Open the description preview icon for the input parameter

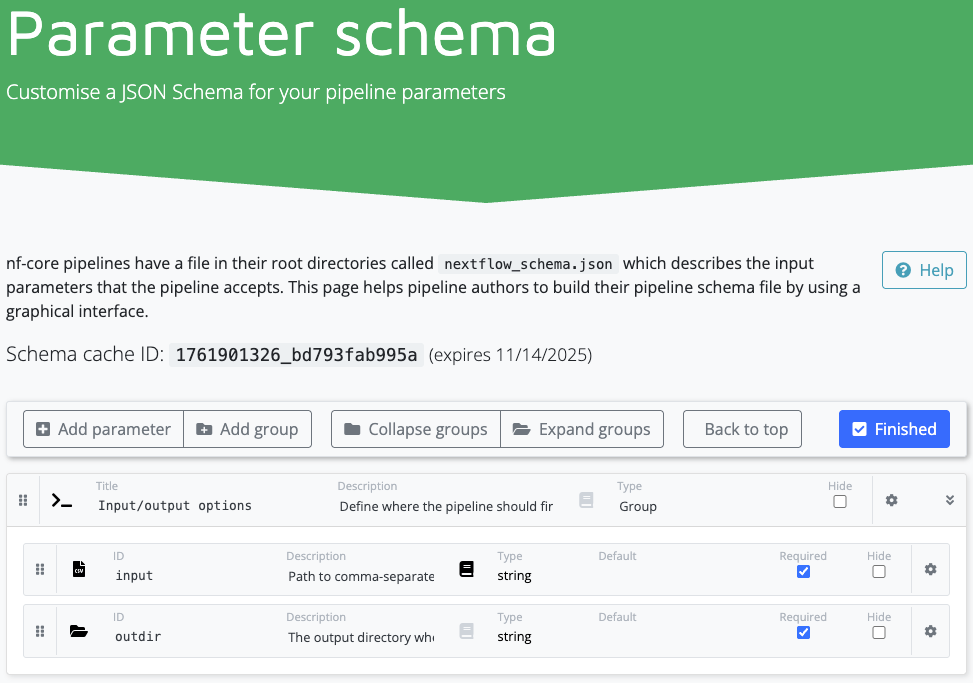coord(466,569)
